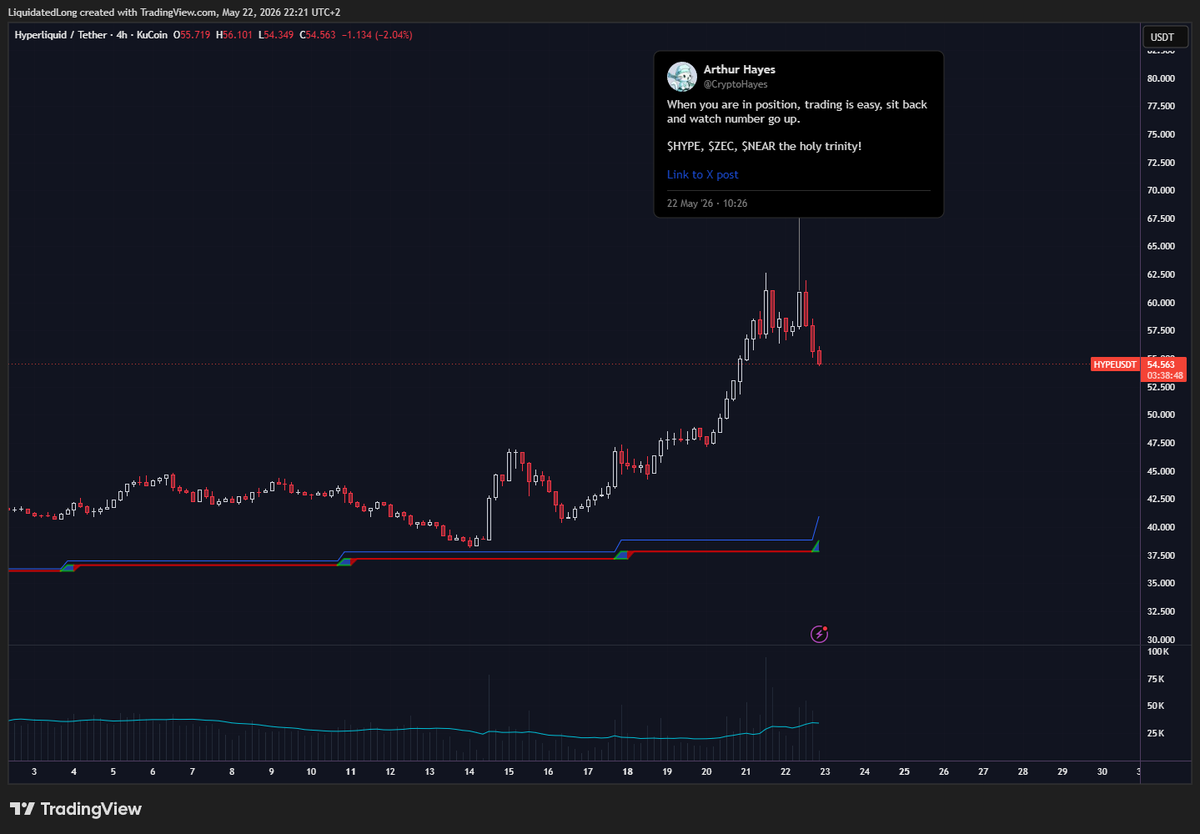
Task: Click the 57.500 price axis label
Action: point(1160,330)
